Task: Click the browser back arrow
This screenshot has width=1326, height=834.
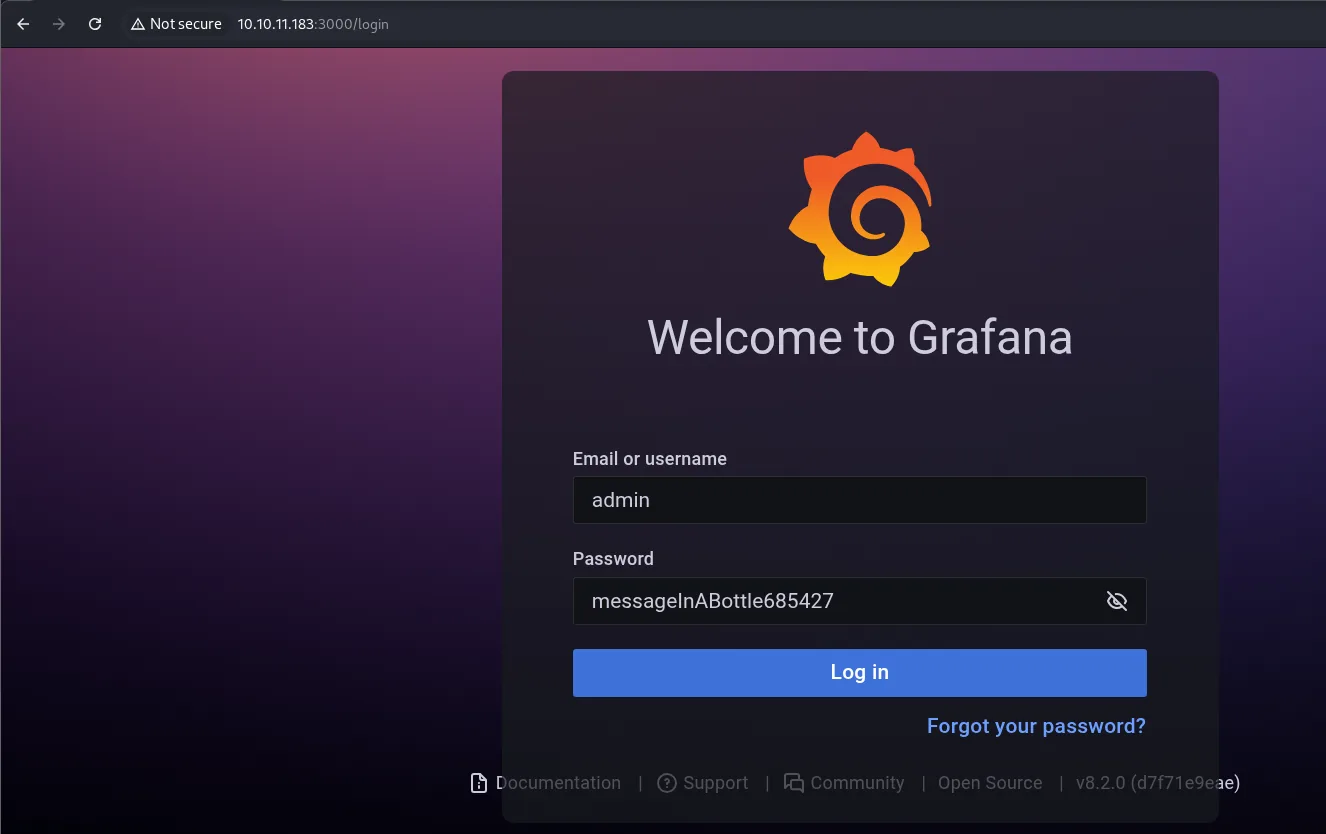Action: (24, 24)
